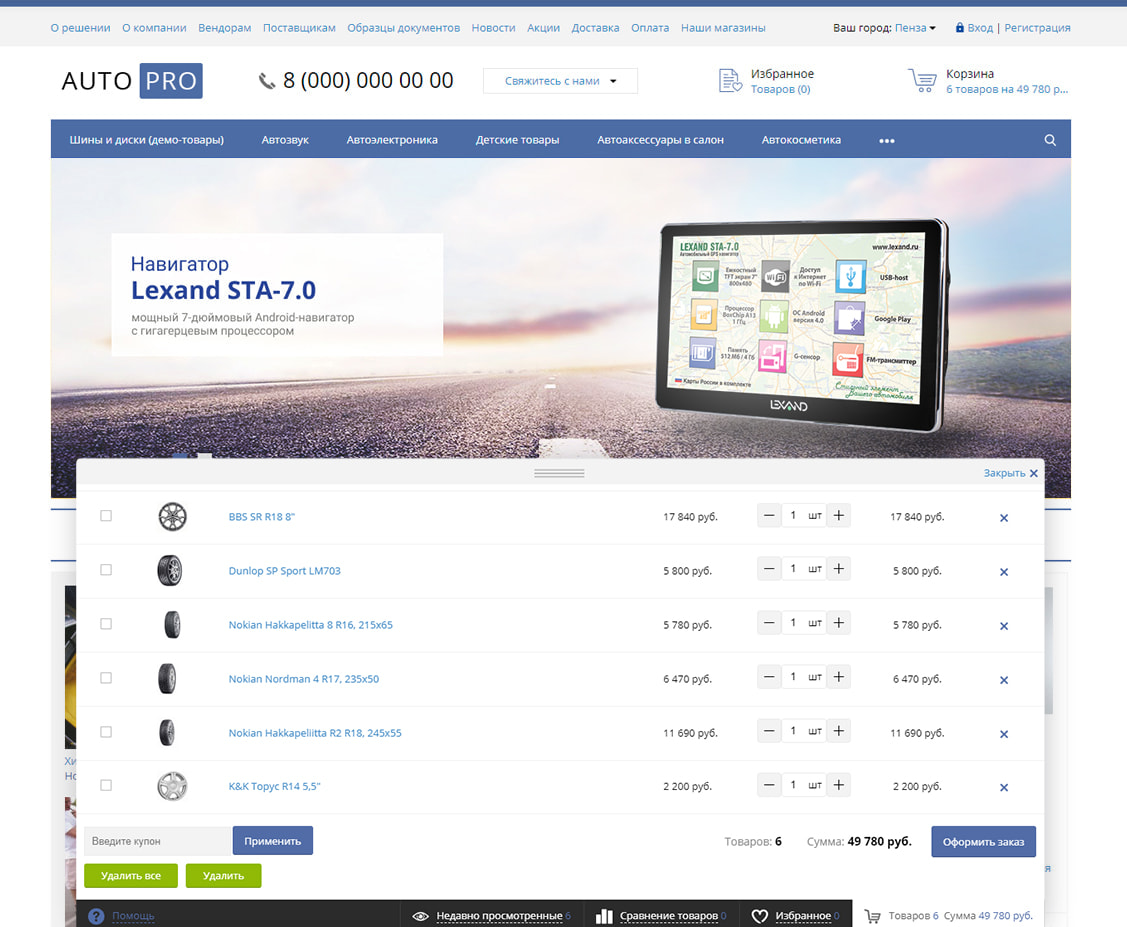Open Сравнение товаров in the bottom bar
This screenshot has height=927, width=1127.
pyautogui.click(x=668, y=915)
